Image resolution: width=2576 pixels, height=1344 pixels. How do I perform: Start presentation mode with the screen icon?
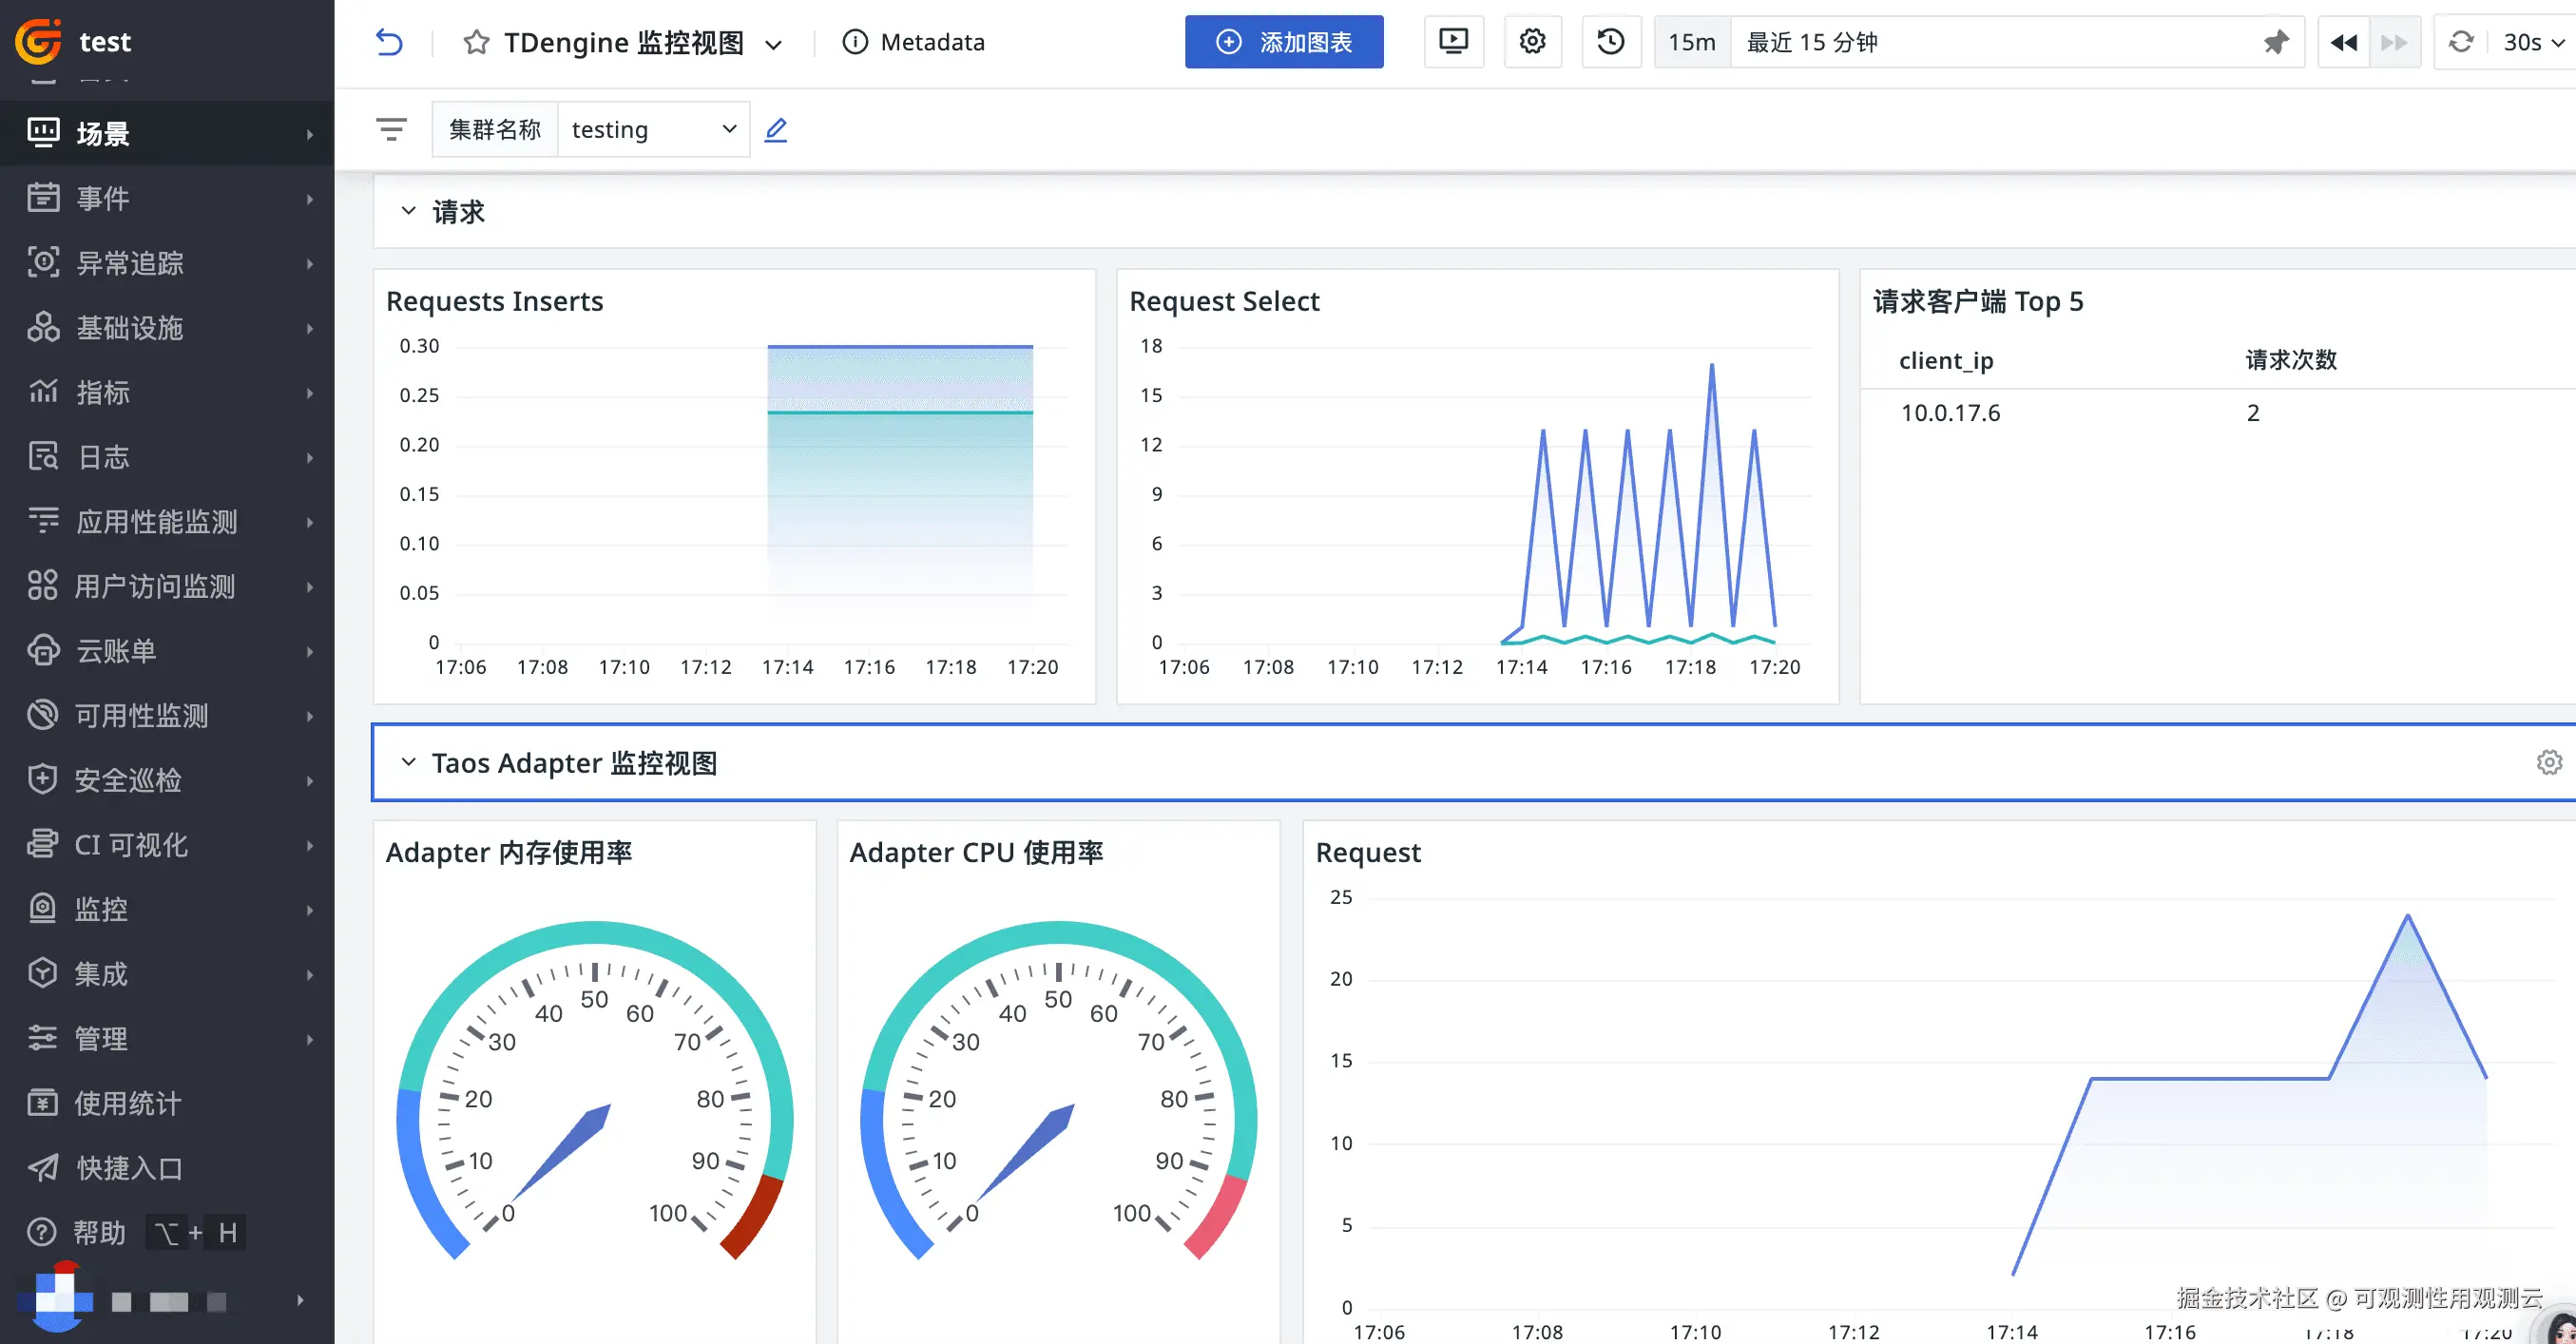(1453, 42)
